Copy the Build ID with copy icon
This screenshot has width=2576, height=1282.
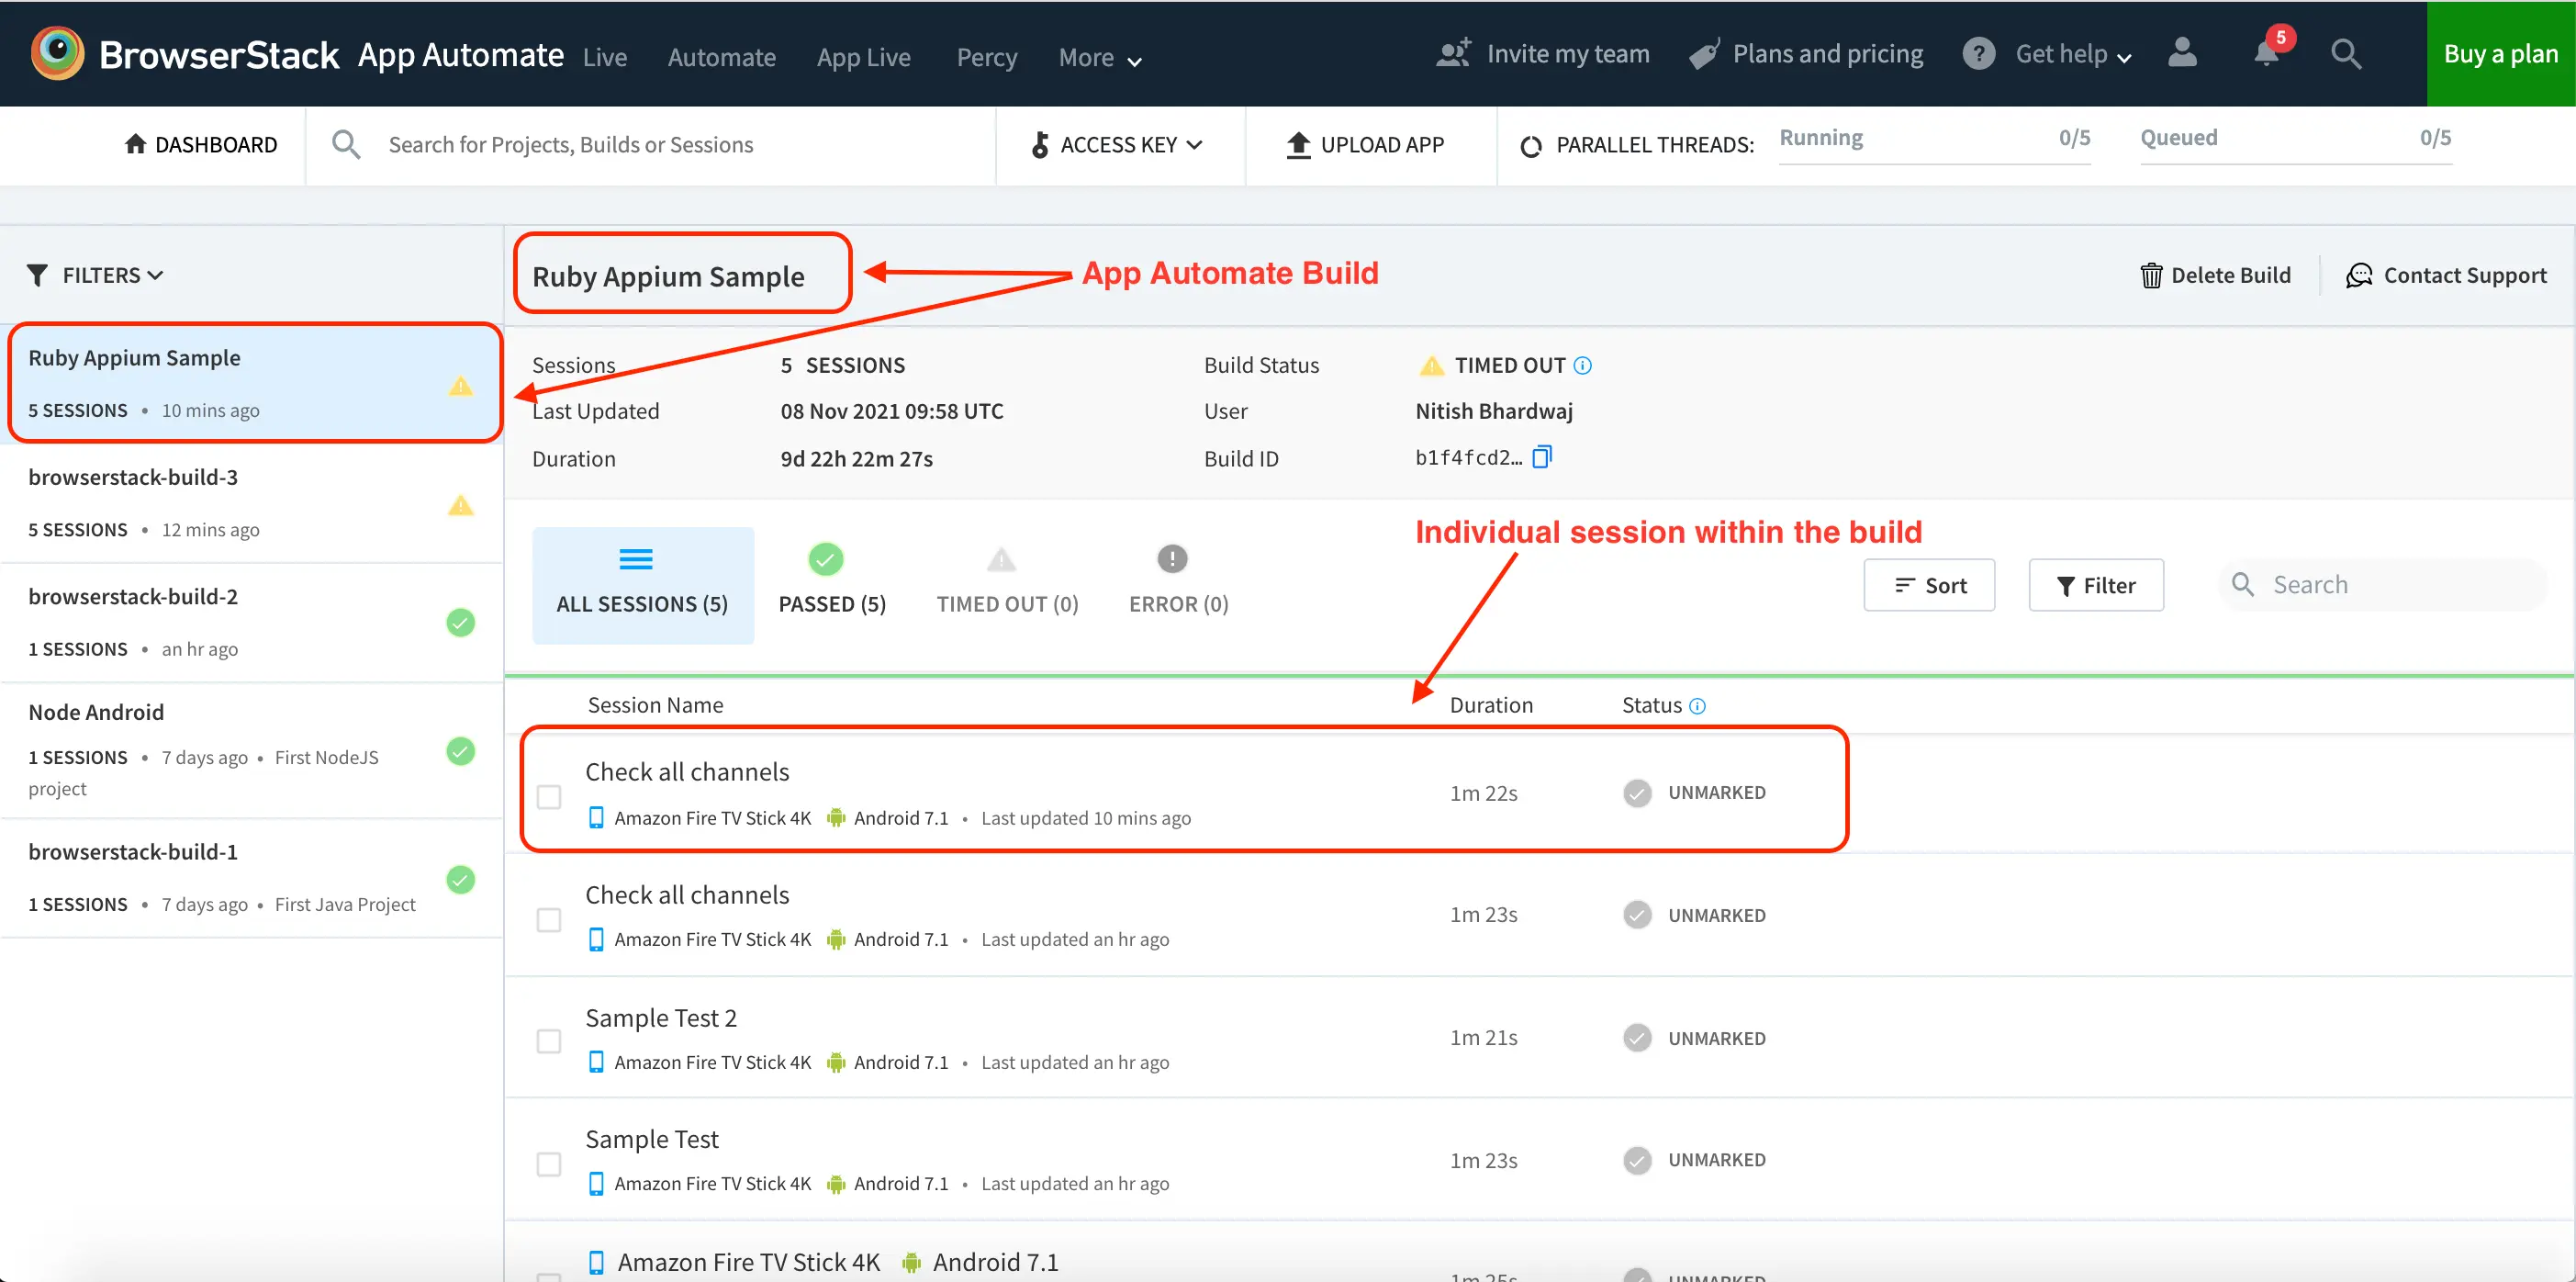click(x=1542, y=457)
